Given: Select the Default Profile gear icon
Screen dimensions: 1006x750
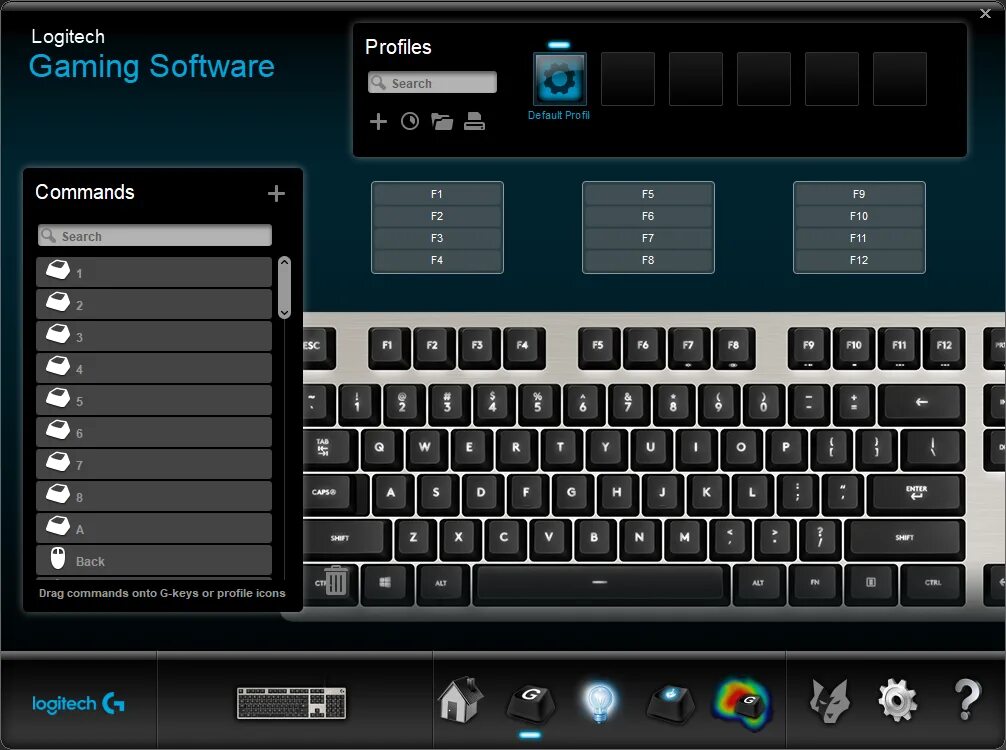Looking at the screenshot, I should tap(559, 79).
